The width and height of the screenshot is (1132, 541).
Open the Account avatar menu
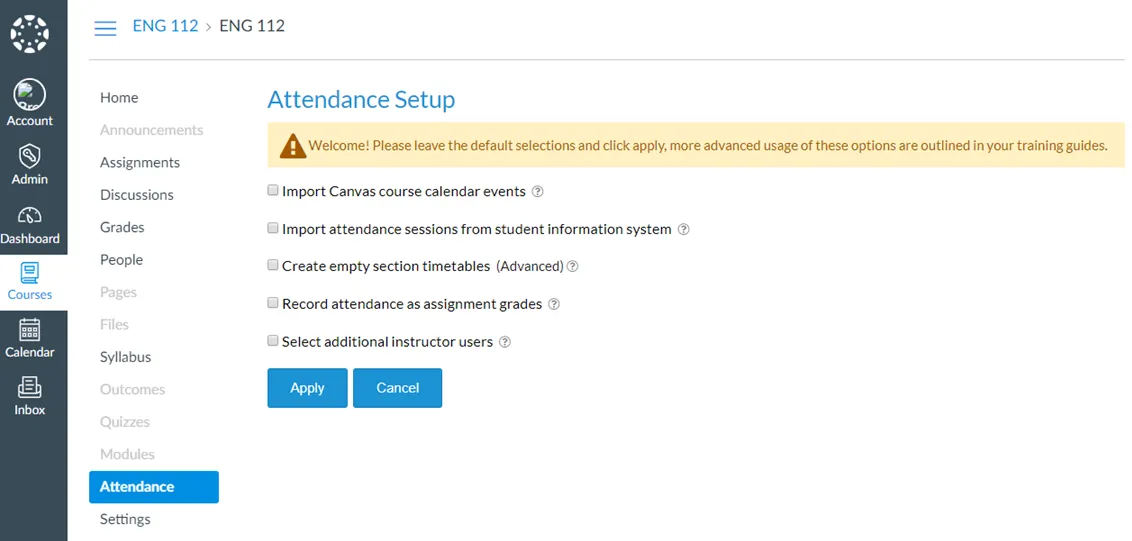(x=30, y=95)
